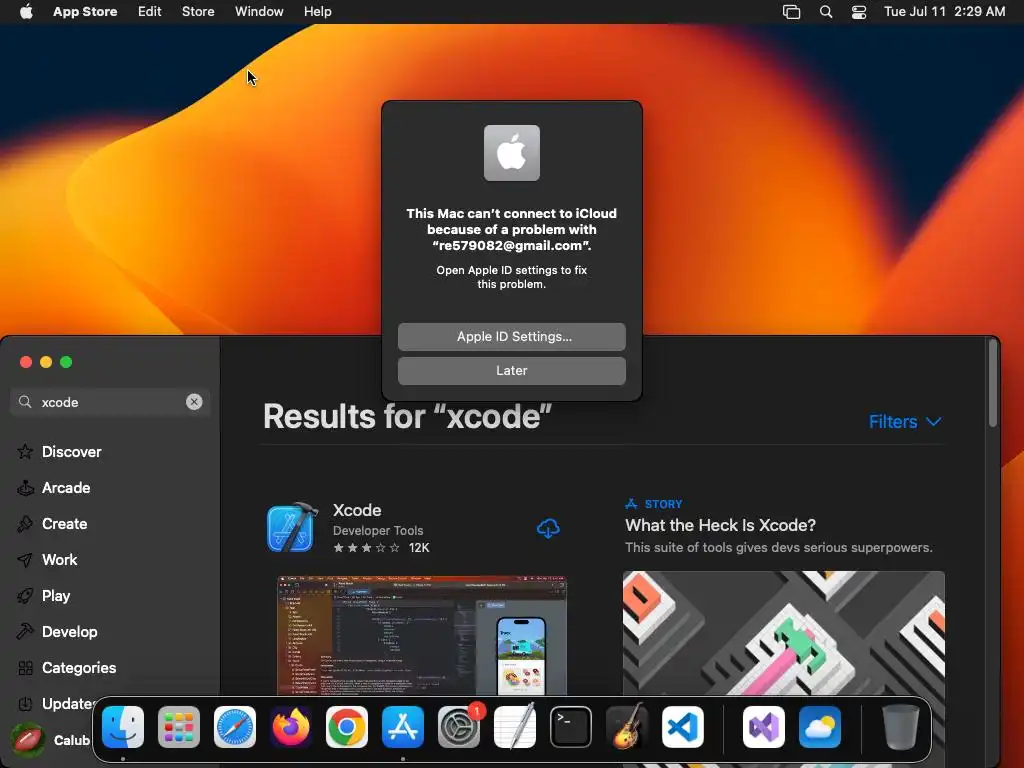Viewport: 1024px width, 768px height.
Task: Click the Developer Tools category text
Action: coord(378,530)
